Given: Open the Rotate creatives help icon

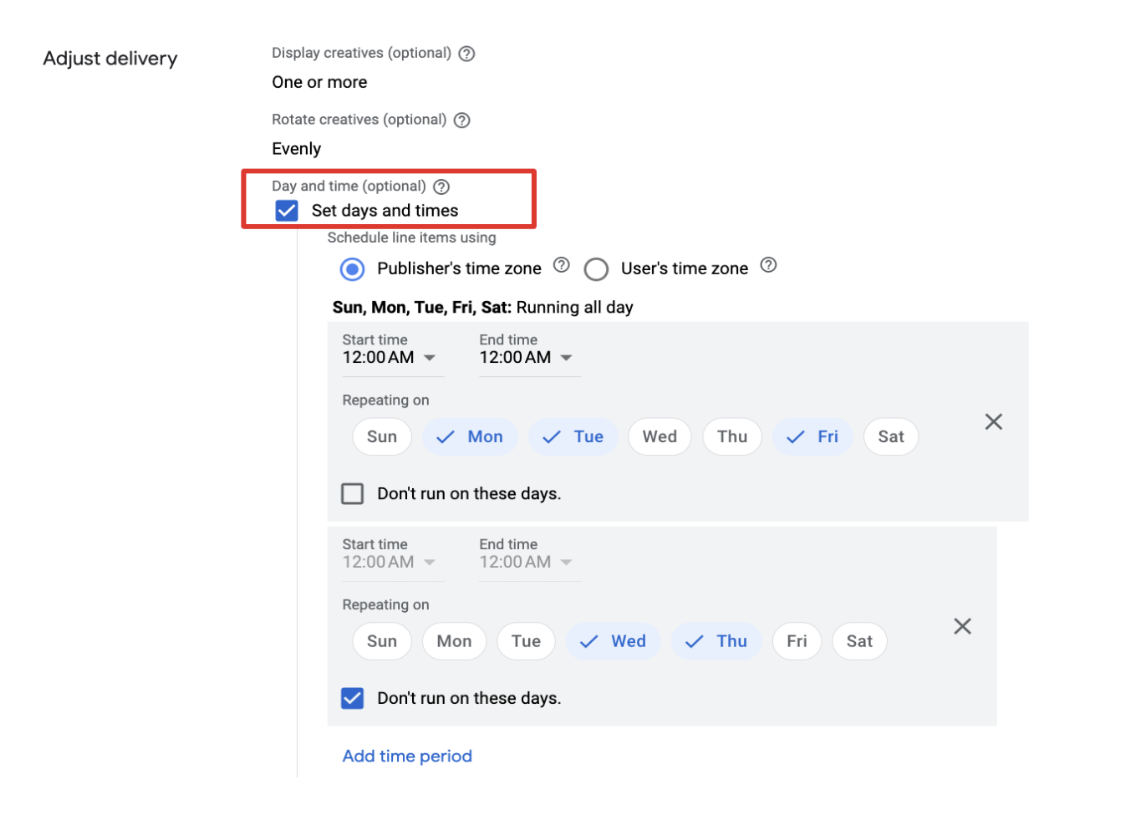Looking at the screenshot, I should (461, 119).
